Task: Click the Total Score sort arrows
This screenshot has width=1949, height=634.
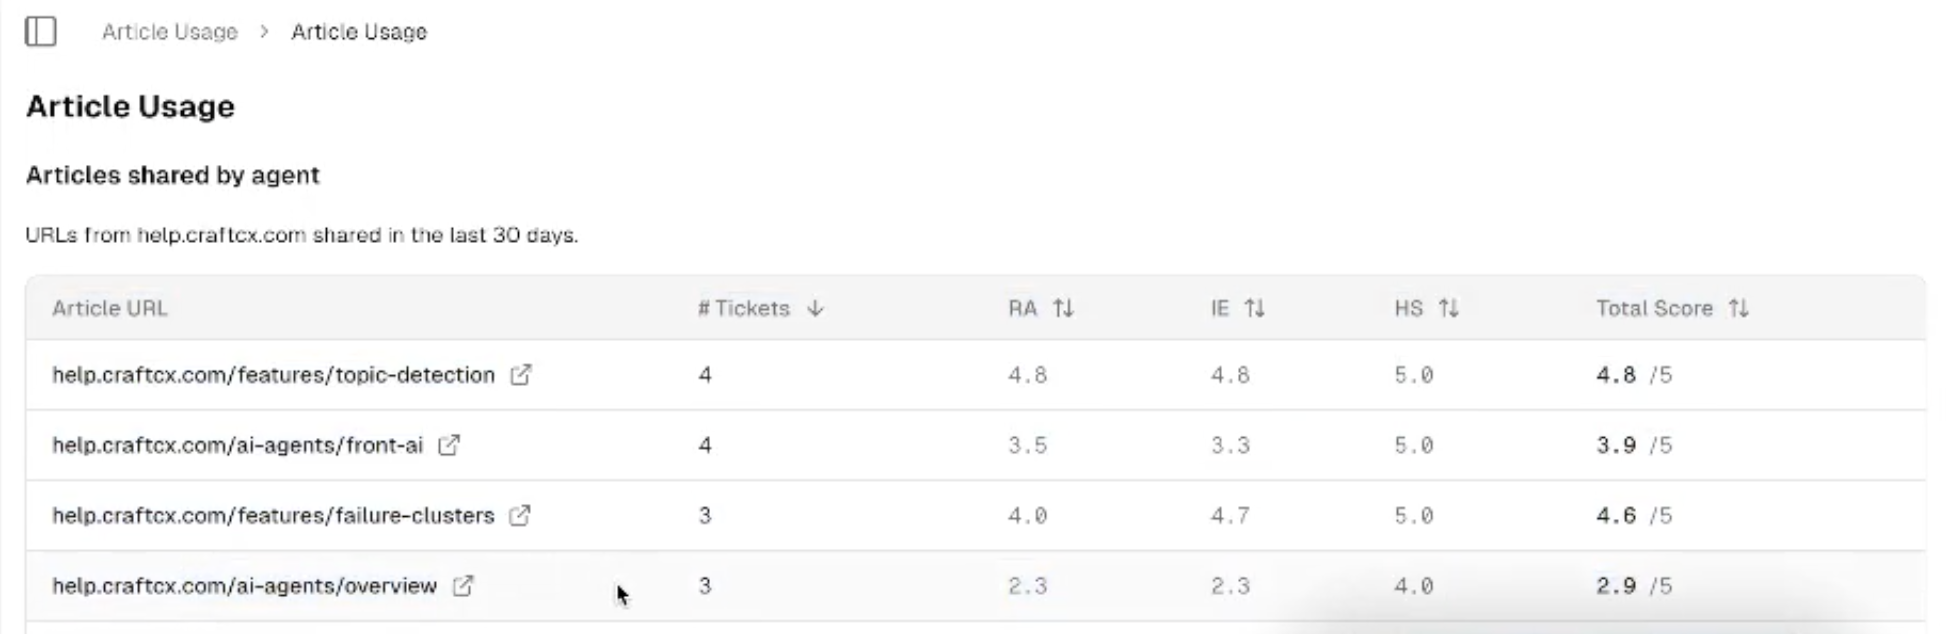Action: pos(1738,309)
